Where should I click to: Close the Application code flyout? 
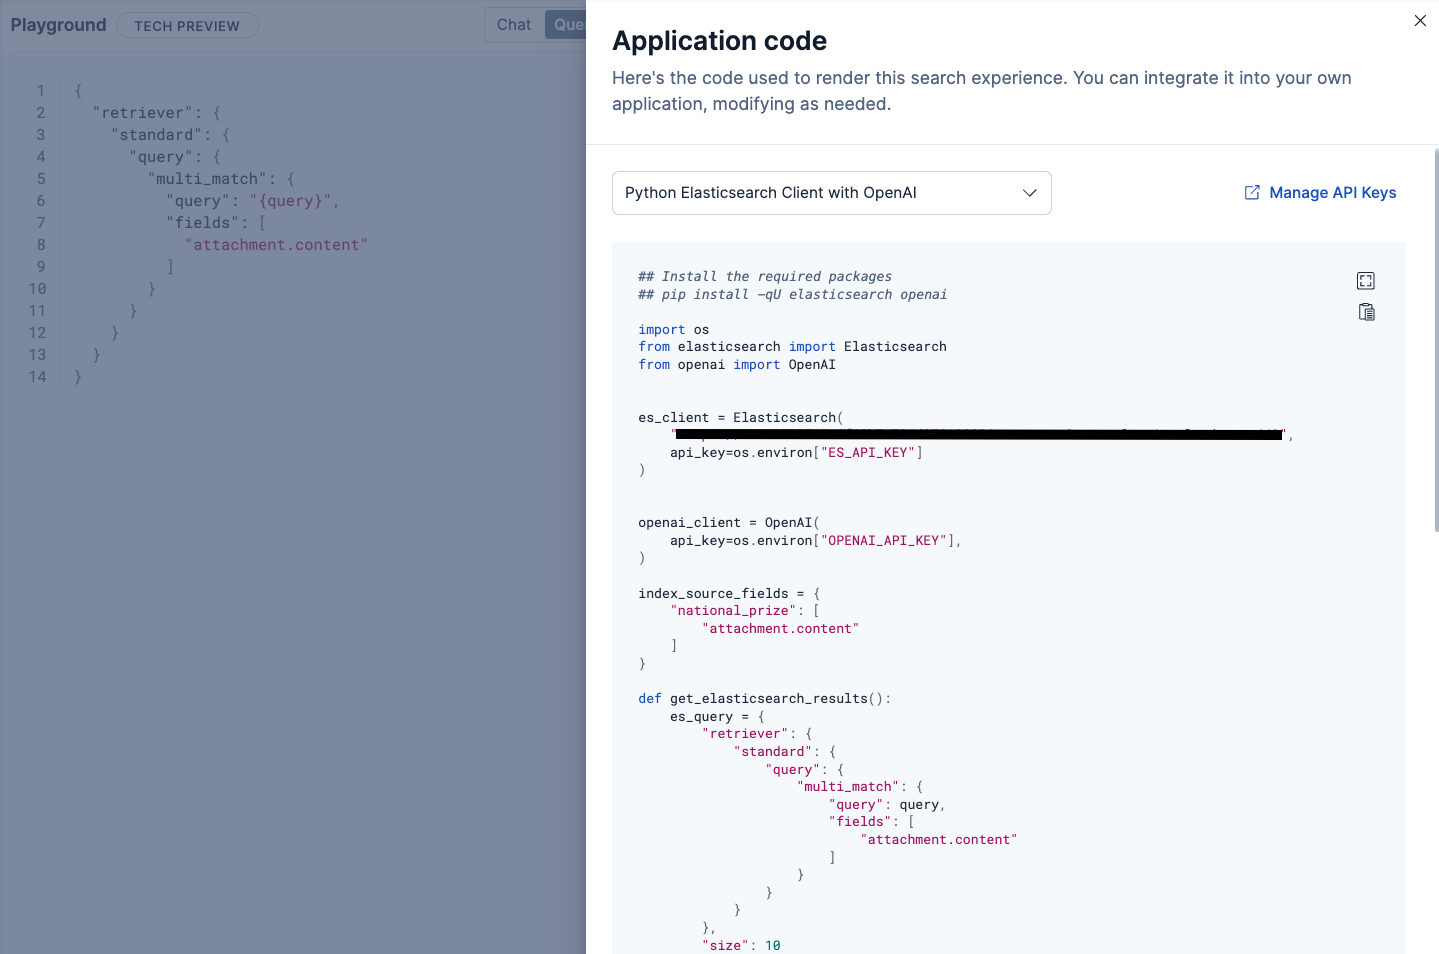click(1420, 20)
